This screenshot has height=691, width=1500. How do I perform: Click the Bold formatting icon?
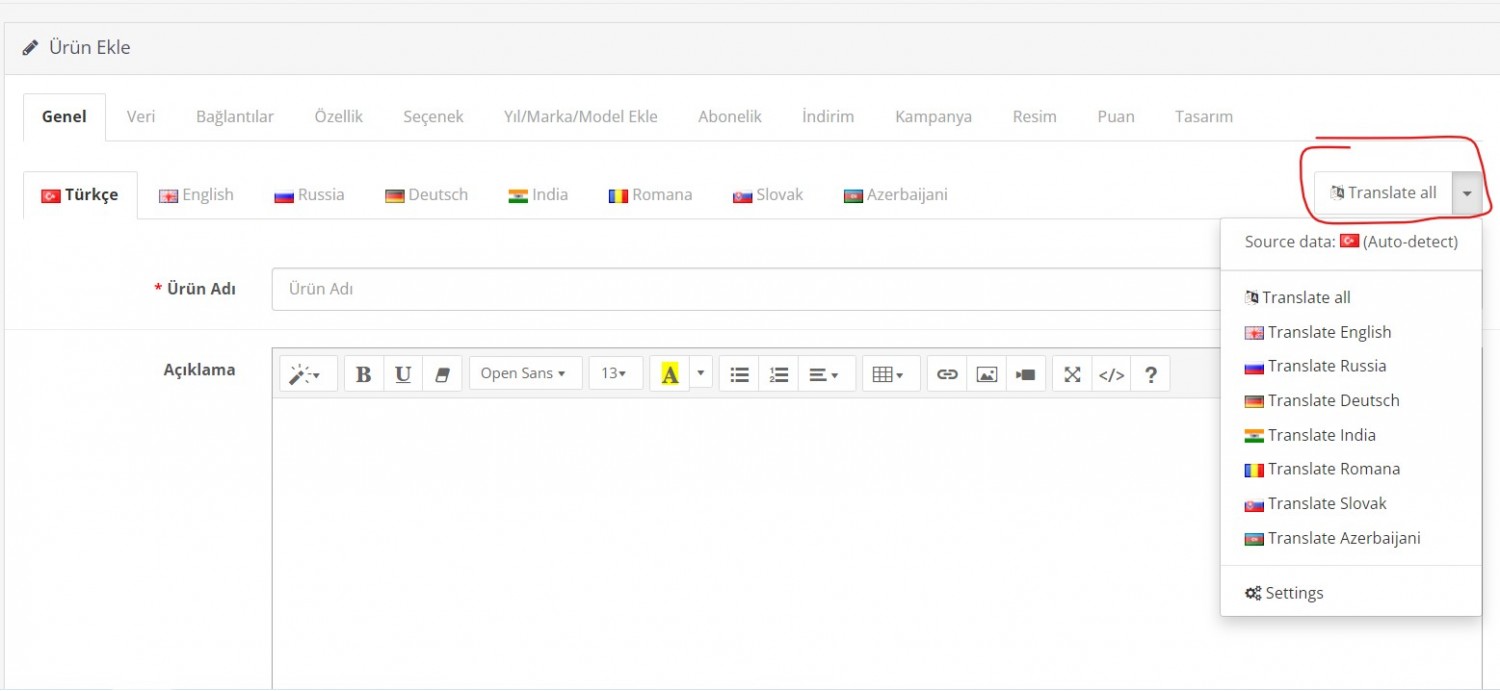click(364, 374)
